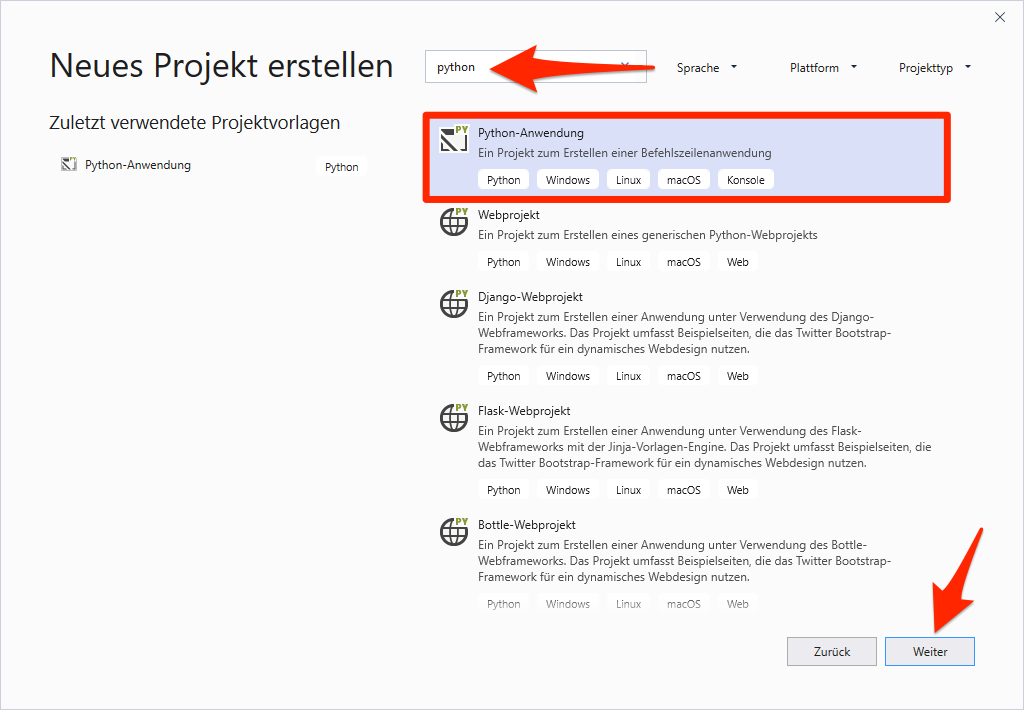Open the Plattform filter dropdown
This screenshot has height=710, width=1024.
(x=823, y=68)
